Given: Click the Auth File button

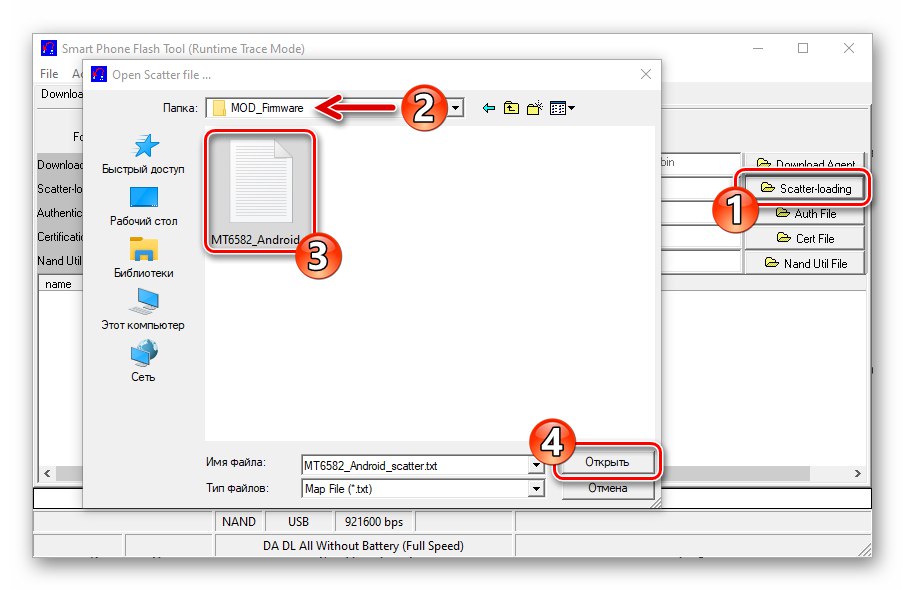Looking at the screenshot, I should [x=805, y=214].
